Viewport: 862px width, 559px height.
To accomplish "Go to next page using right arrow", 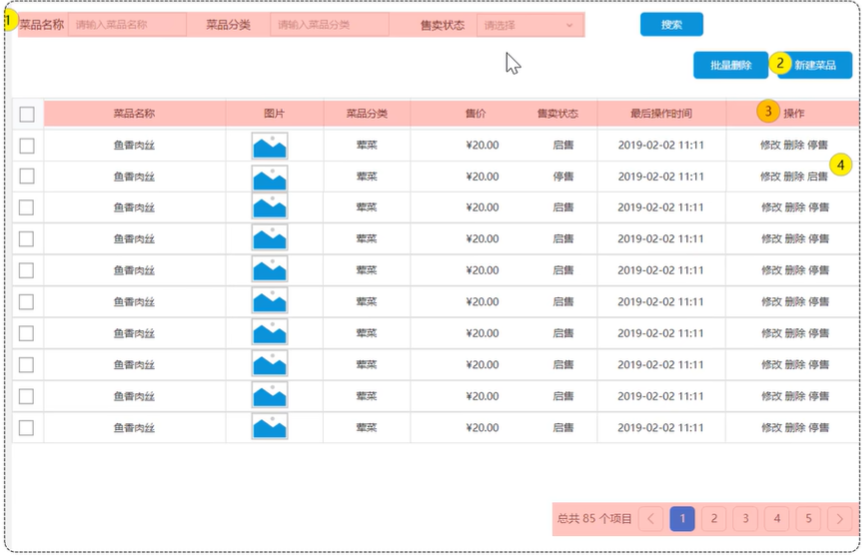I will (x=839, y=519).
